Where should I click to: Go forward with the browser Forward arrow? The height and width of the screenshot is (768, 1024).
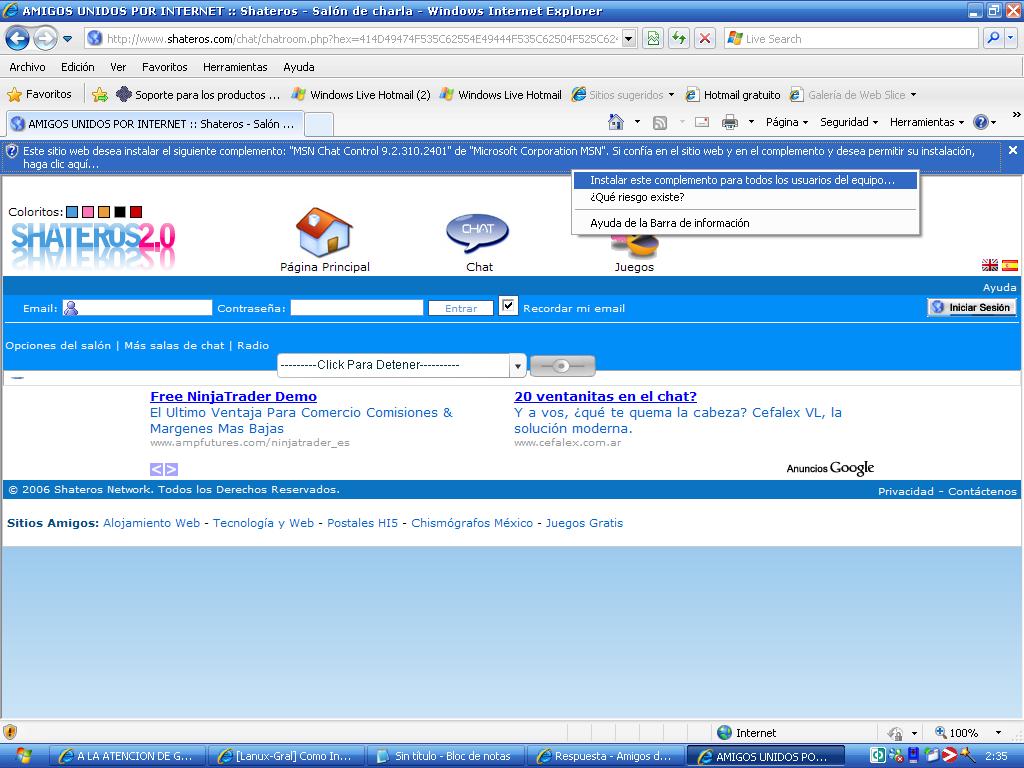click(45, 39)
